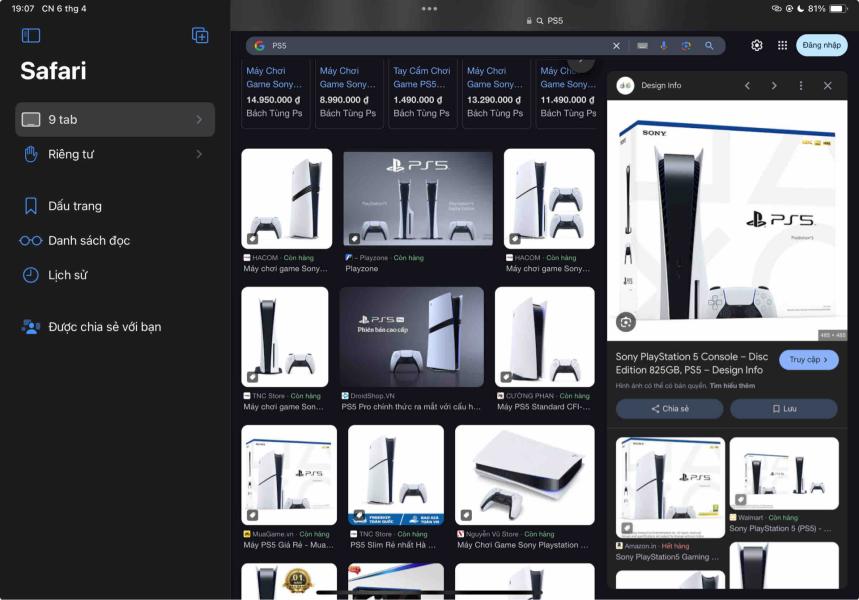Open the Tìm hiểu thêm copyright link
Image resolution: width=859 pixels, height=600 pixels.
click(x=732, y=386)
